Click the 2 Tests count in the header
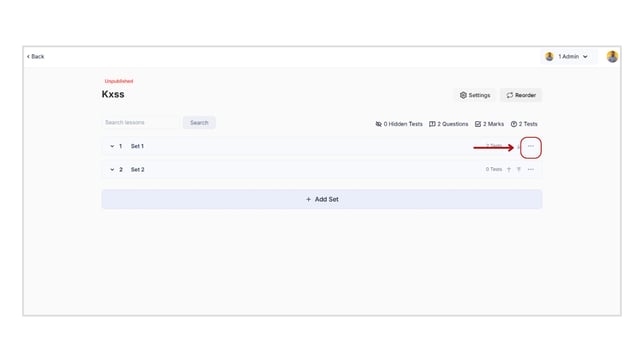This screenshot has height=362, width=644. 524,124
